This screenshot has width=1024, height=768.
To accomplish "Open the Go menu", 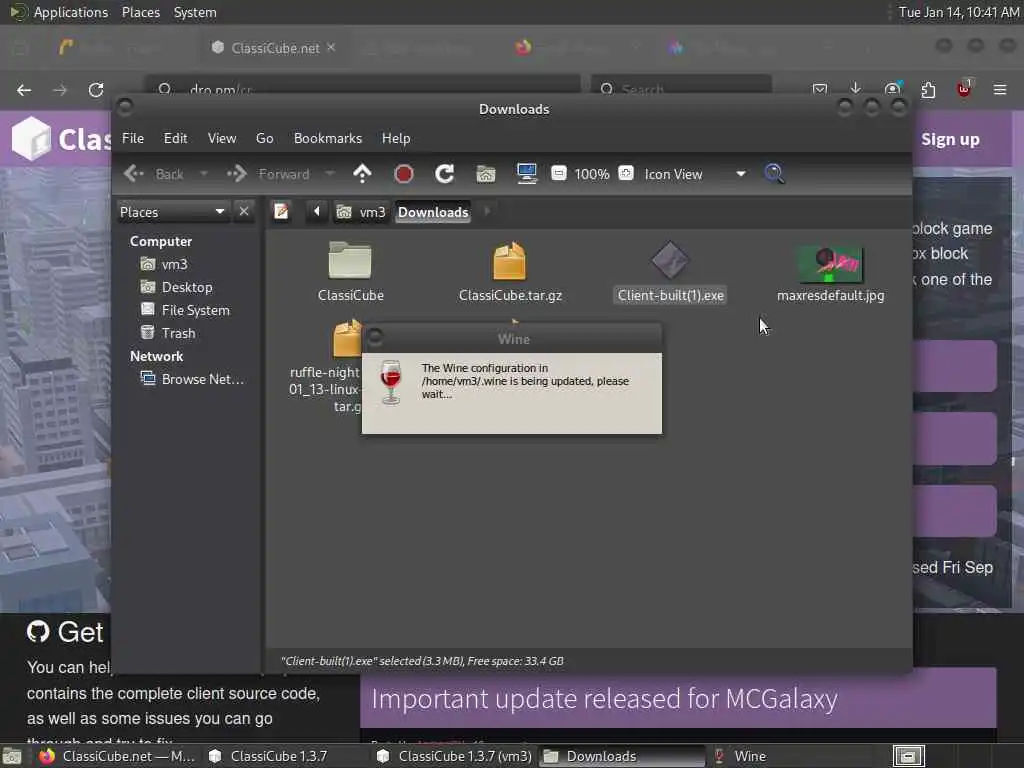I will tap(264, 138).
